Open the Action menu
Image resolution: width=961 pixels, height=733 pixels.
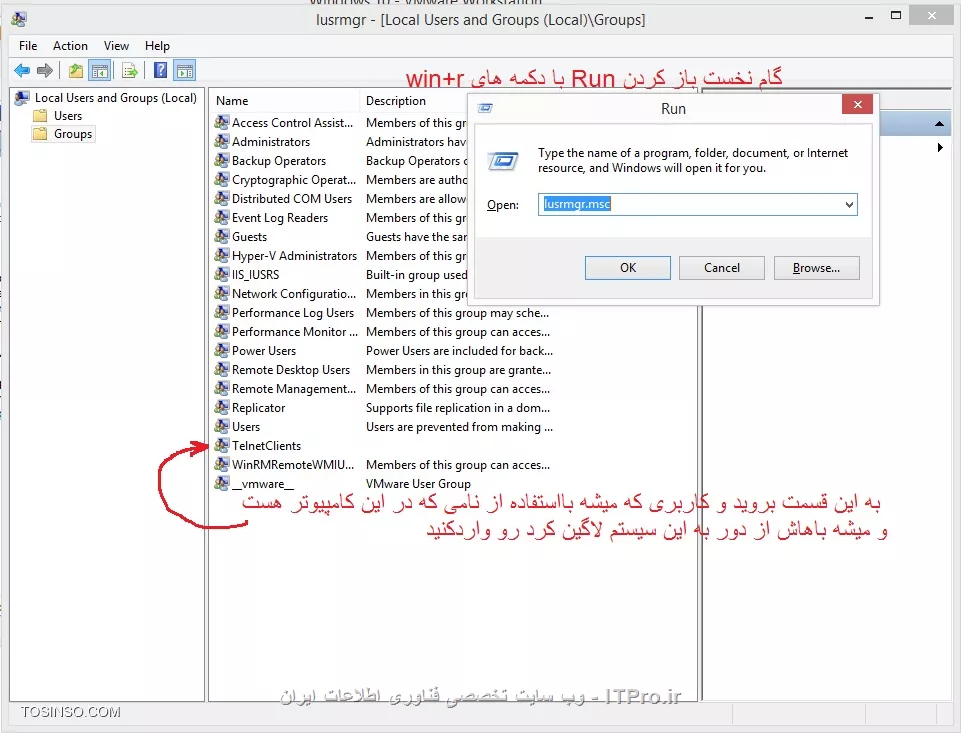pos(70,46)
